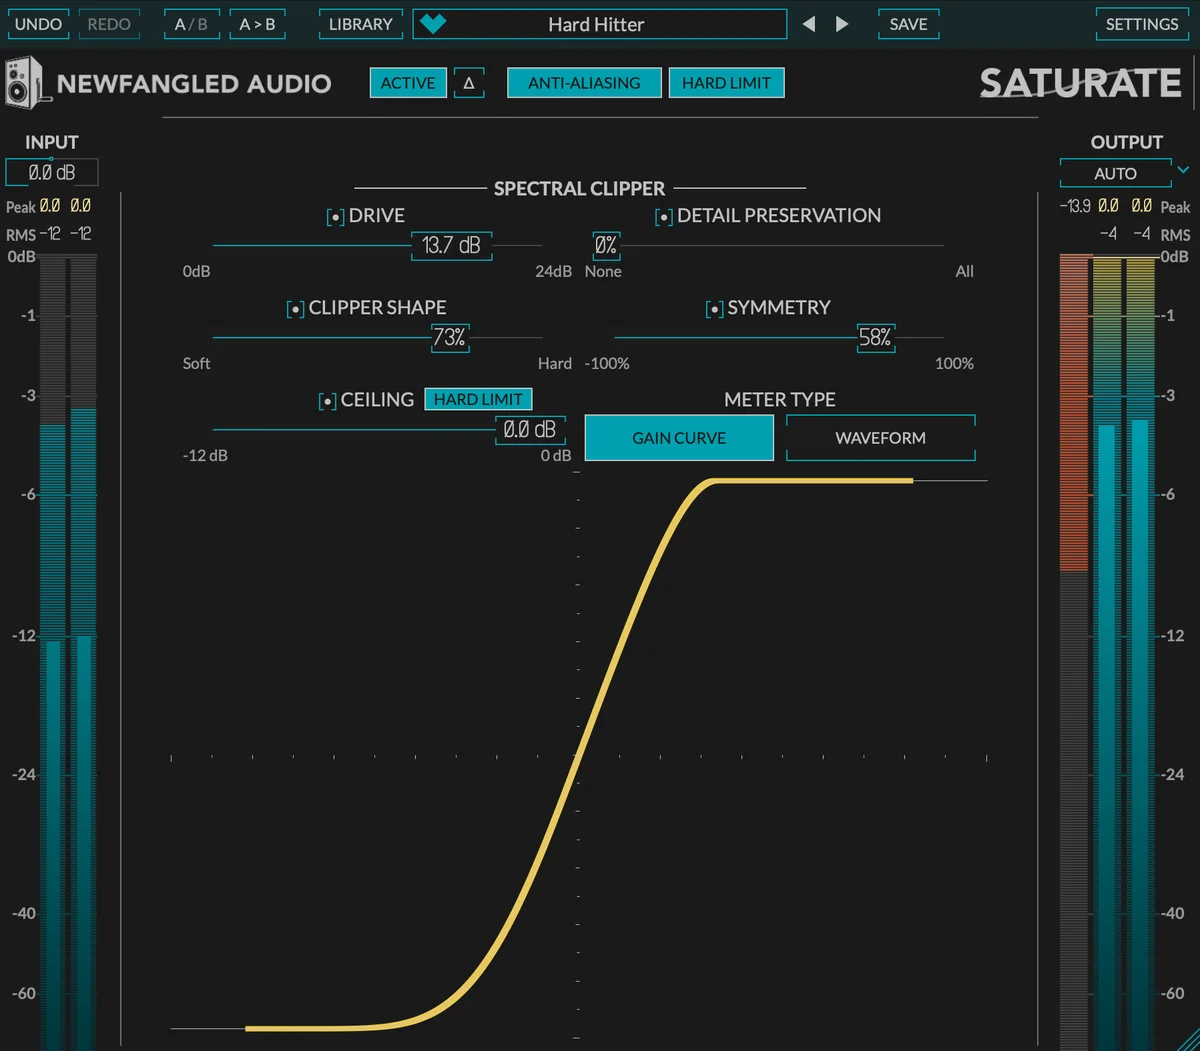Toggle Anti-Aliasing on or off
The image size is (1200, 1051).
pos(584,83)
